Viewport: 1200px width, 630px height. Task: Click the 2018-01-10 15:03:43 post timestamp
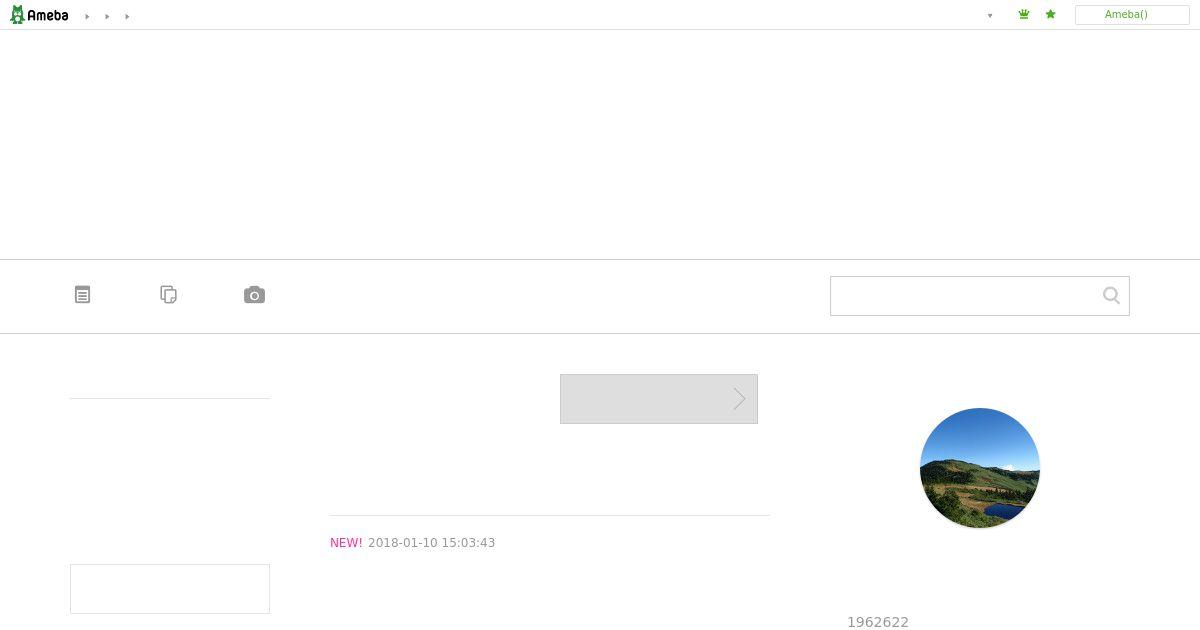pos(431,543)
